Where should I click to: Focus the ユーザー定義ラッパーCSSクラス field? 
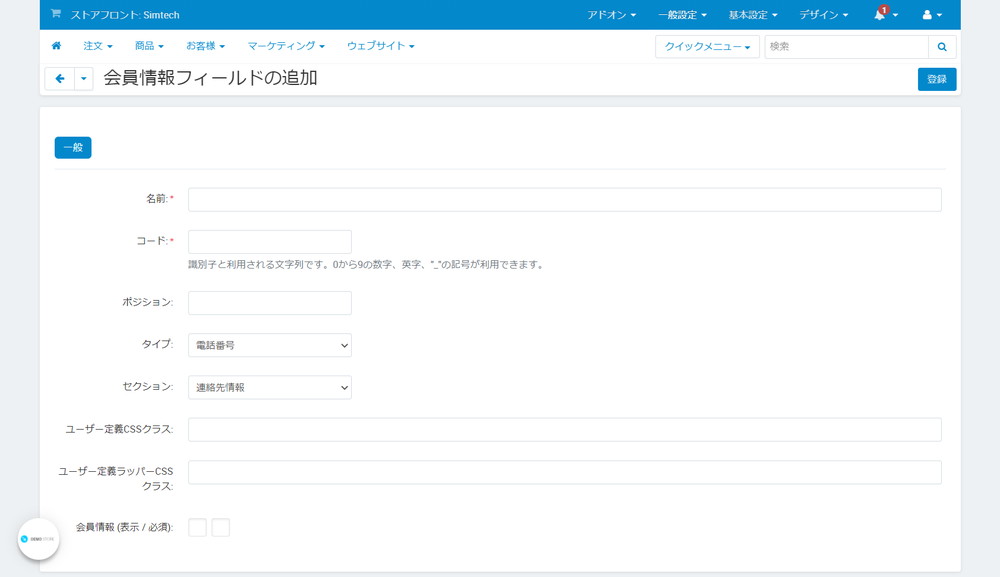(x=564, y=472)
